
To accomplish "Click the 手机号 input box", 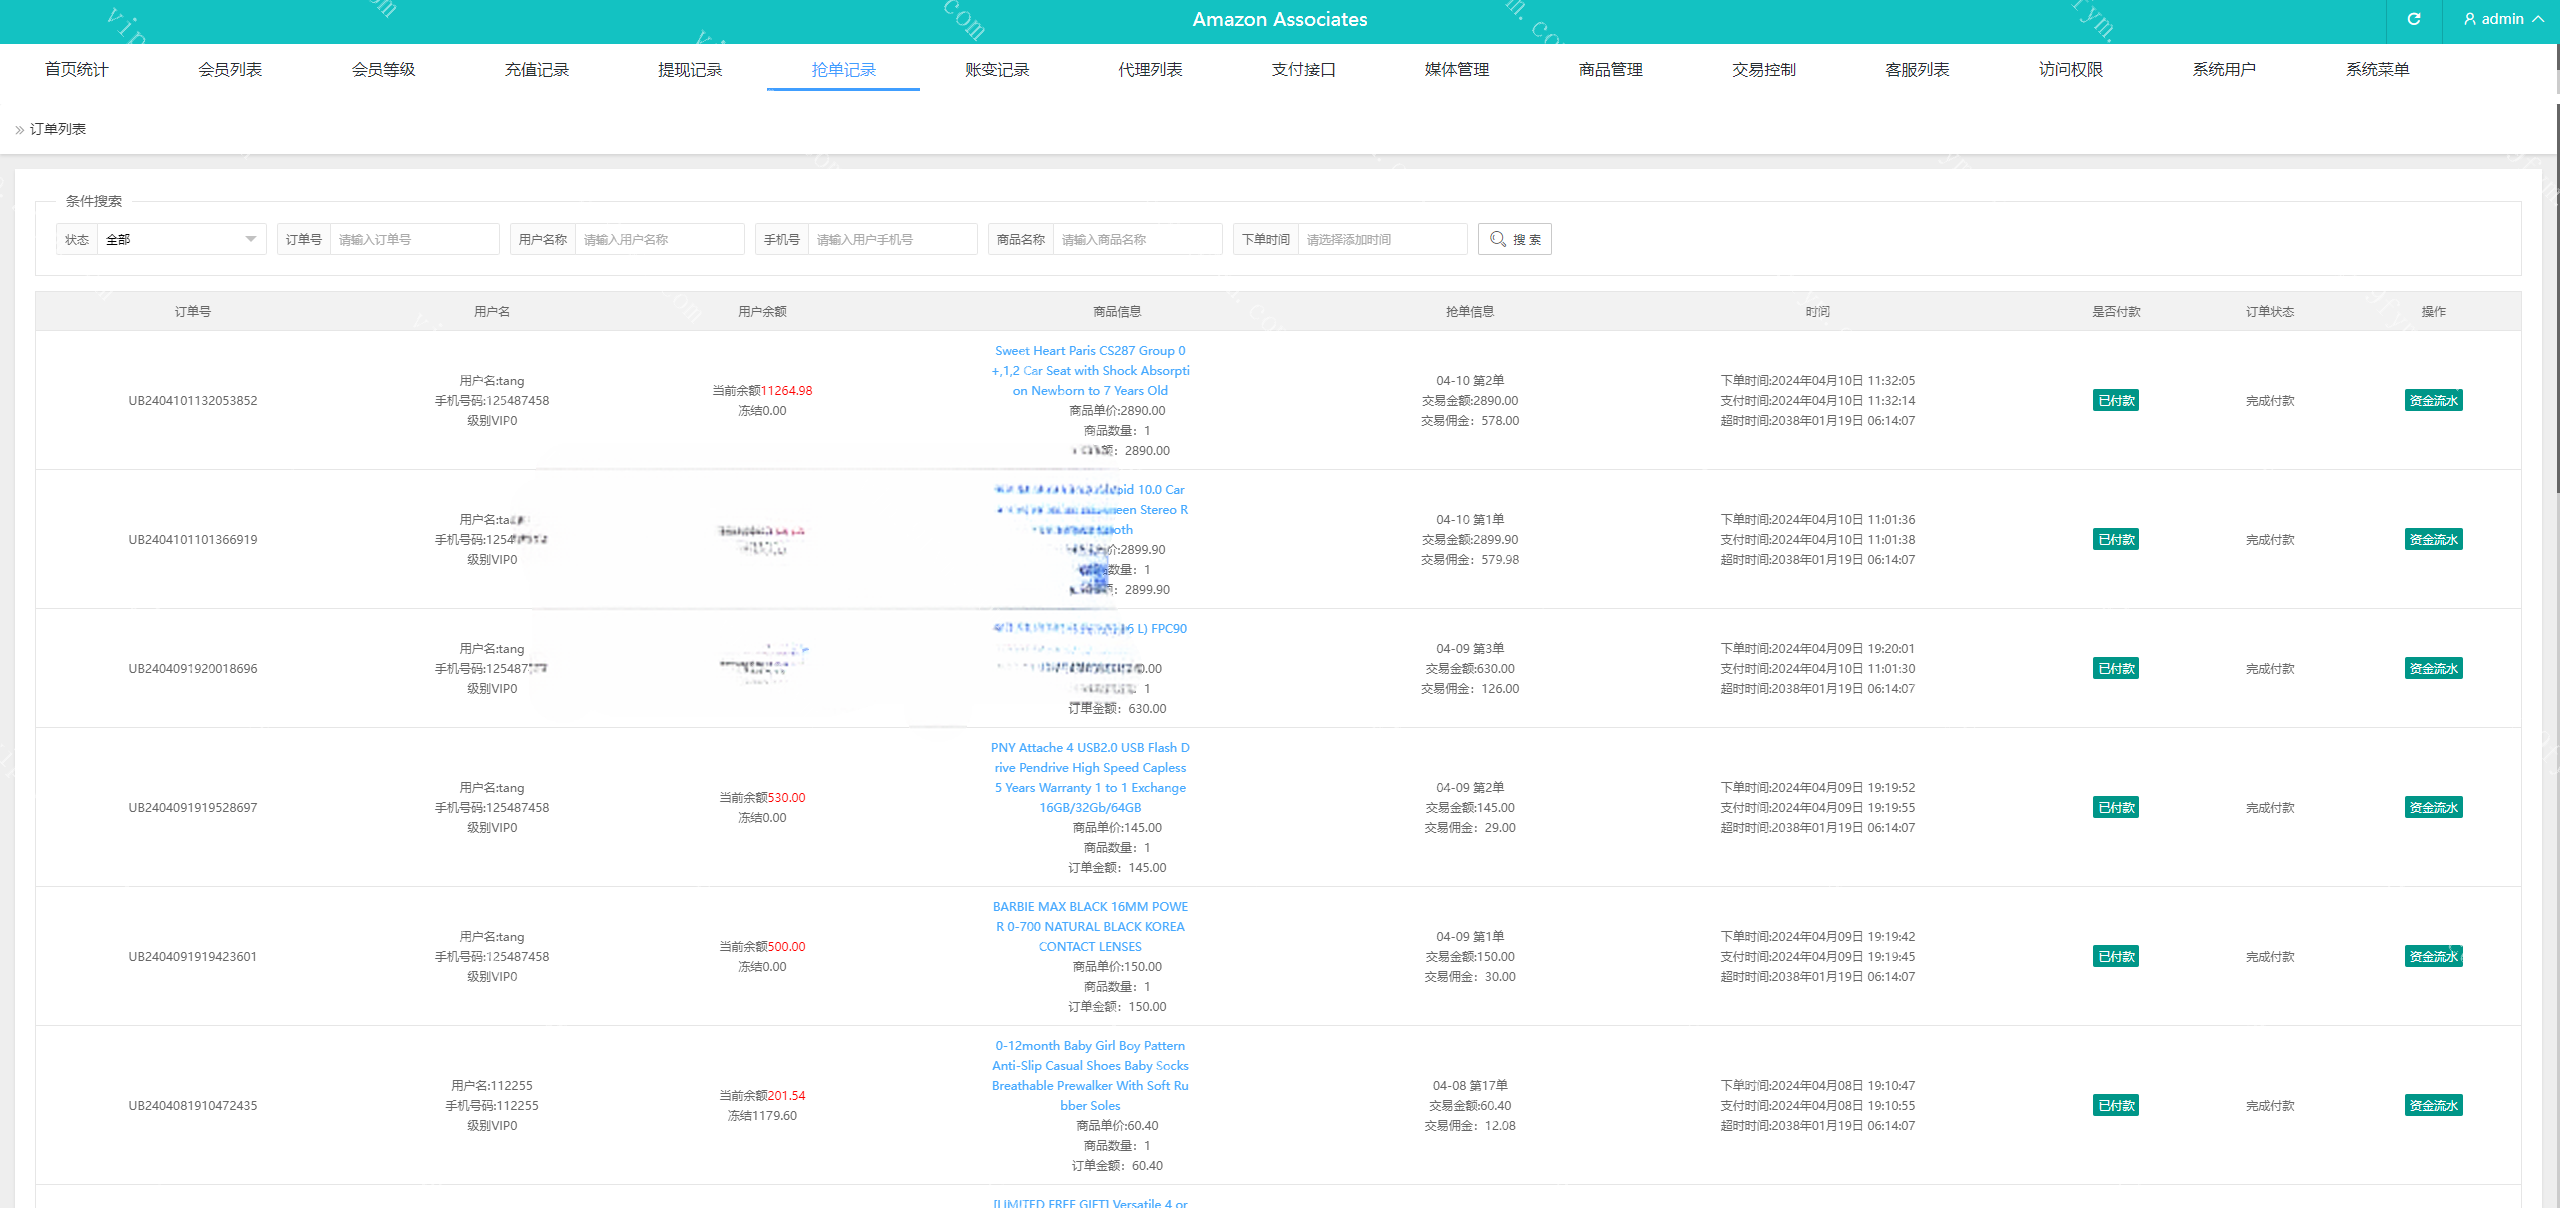I will 891,239.
